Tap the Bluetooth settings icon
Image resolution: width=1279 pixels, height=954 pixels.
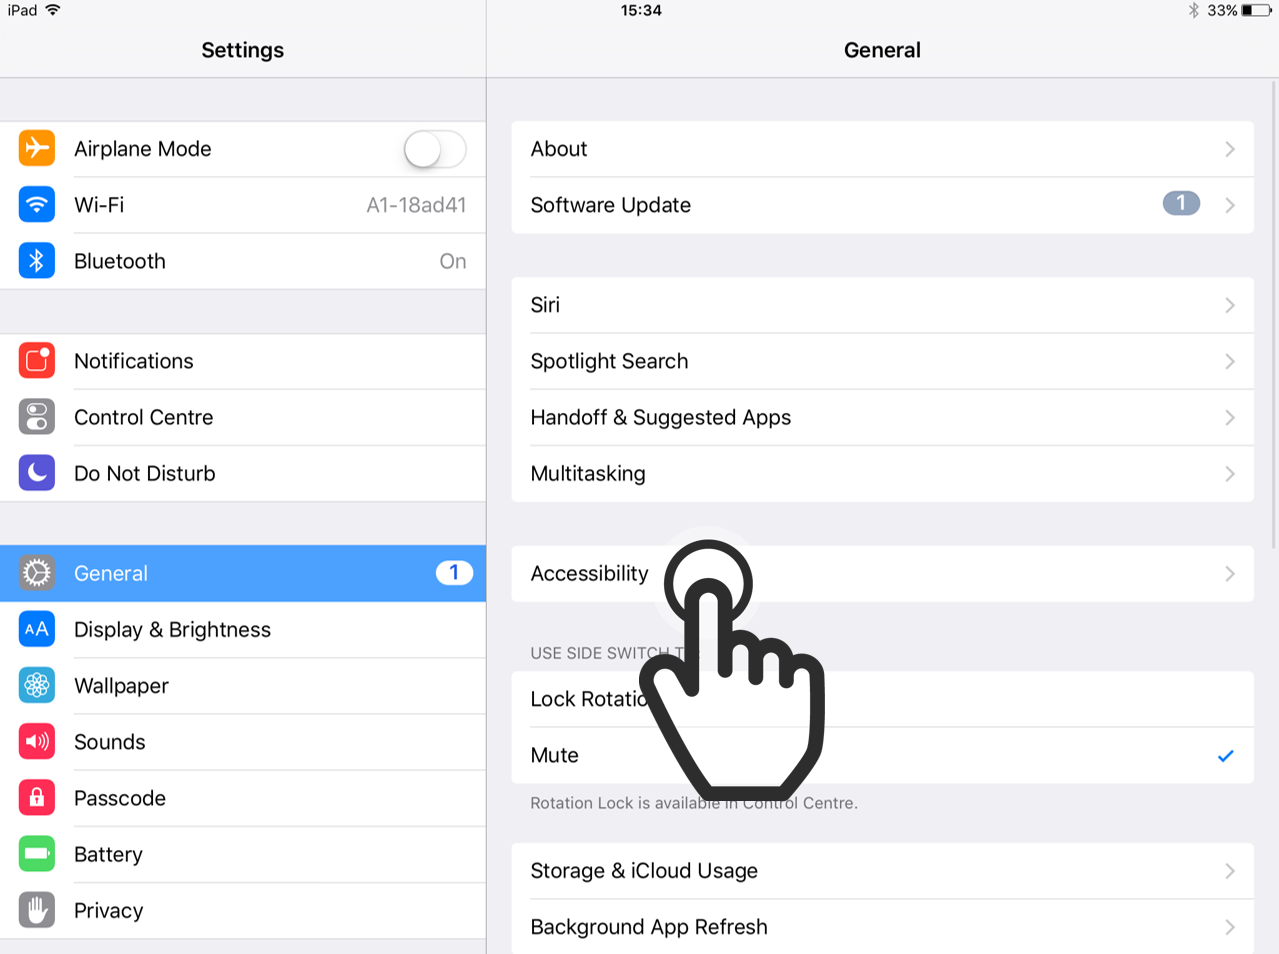37,261
